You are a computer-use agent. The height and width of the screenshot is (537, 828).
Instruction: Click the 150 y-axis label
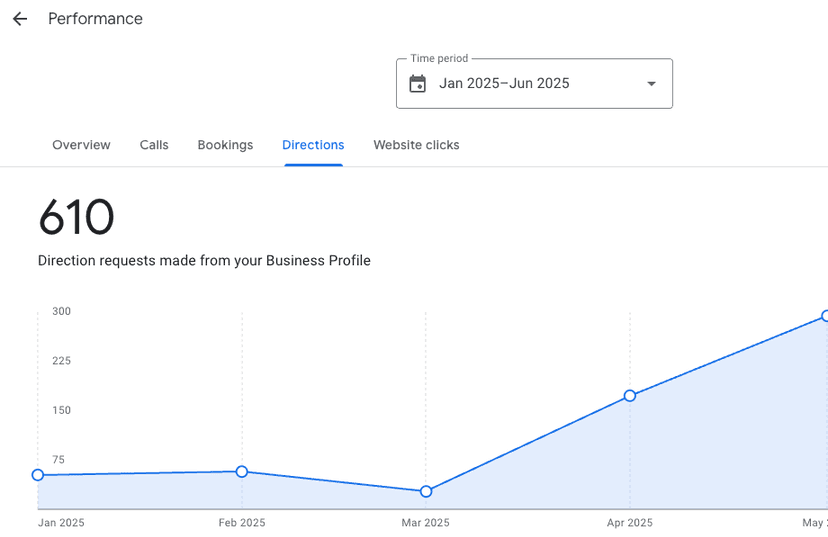point(61,410)
